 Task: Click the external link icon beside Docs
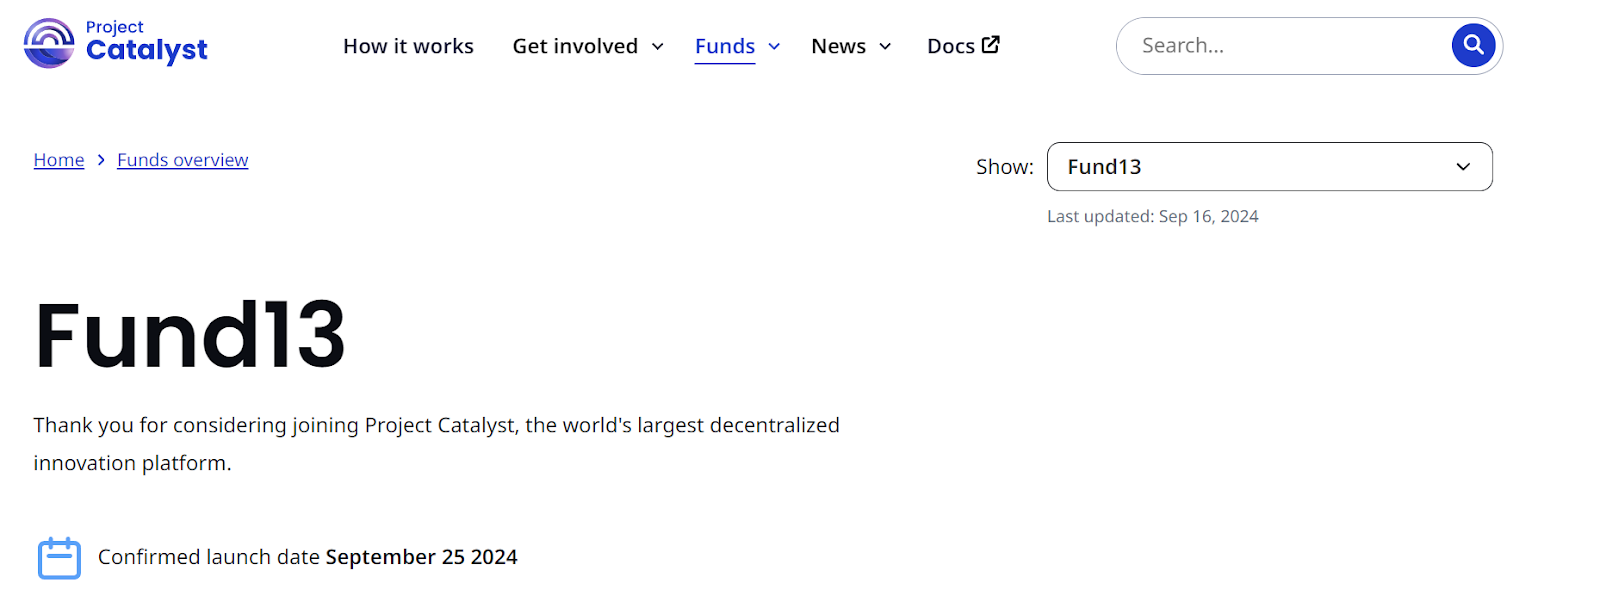tap(991, 45)
